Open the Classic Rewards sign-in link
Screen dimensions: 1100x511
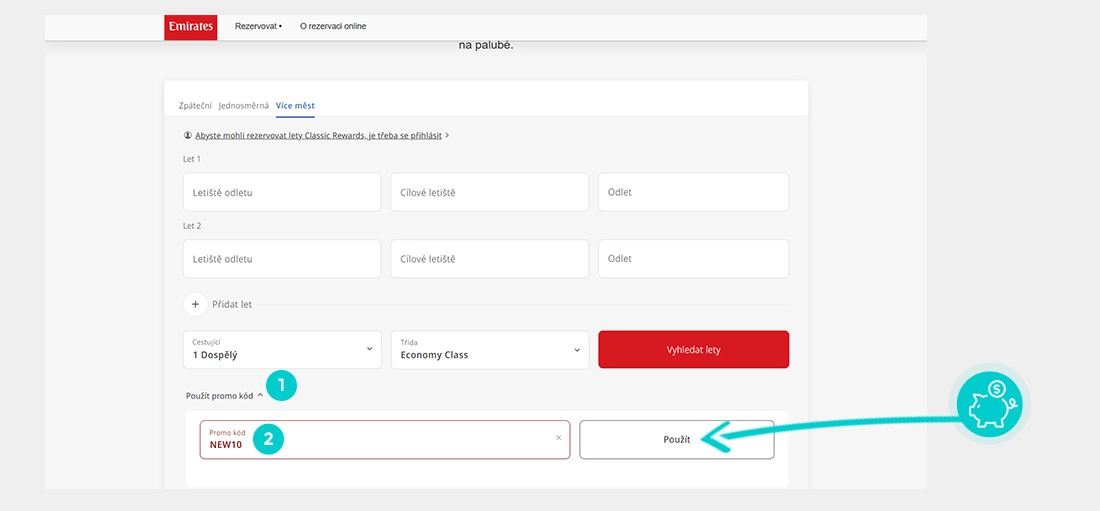pos(318,135)
